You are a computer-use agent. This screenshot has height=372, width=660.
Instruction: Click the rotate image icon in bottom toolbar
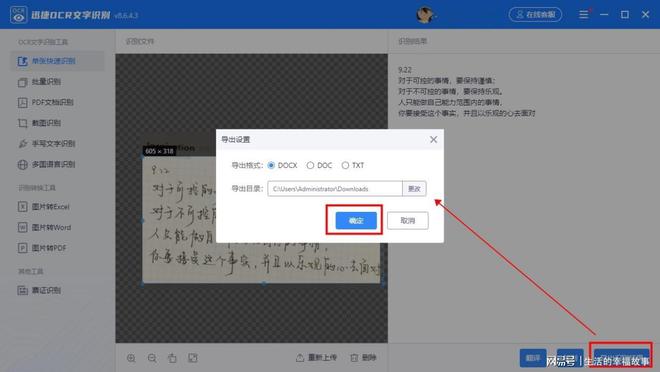pos(172,358)
